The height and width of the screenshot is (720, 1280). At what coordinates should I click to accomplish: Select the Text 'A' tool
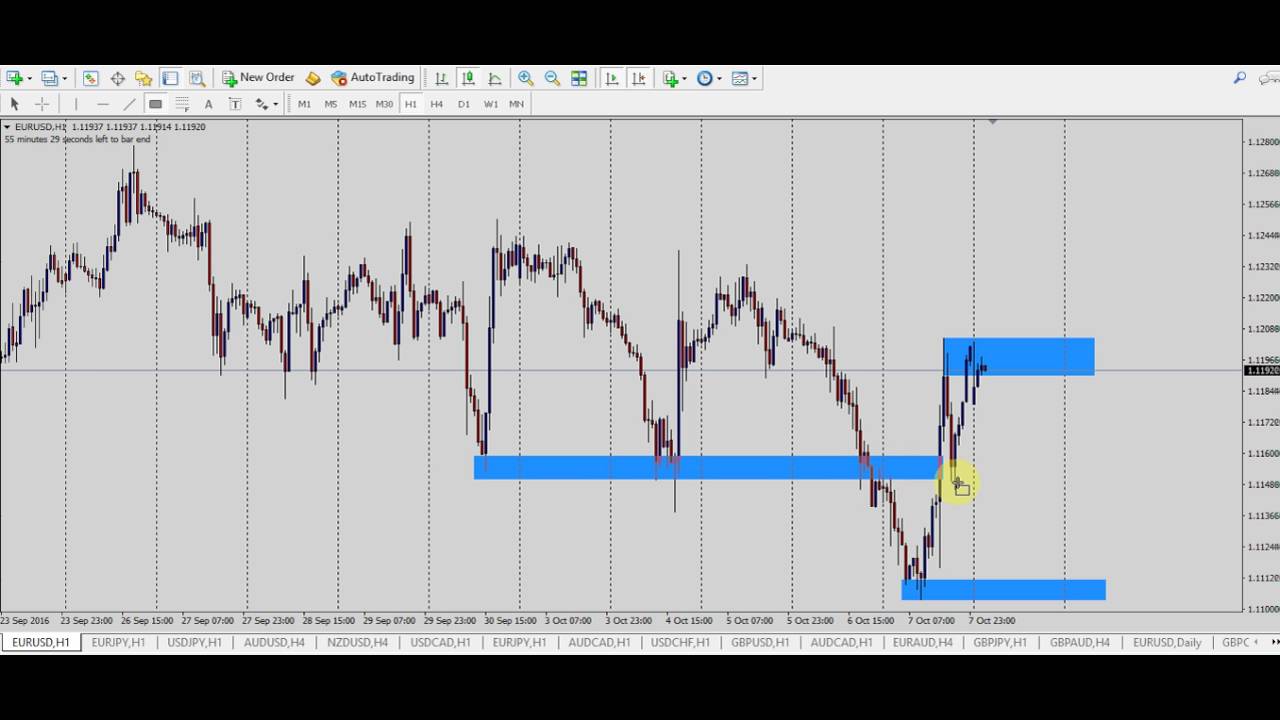point(208,104)
